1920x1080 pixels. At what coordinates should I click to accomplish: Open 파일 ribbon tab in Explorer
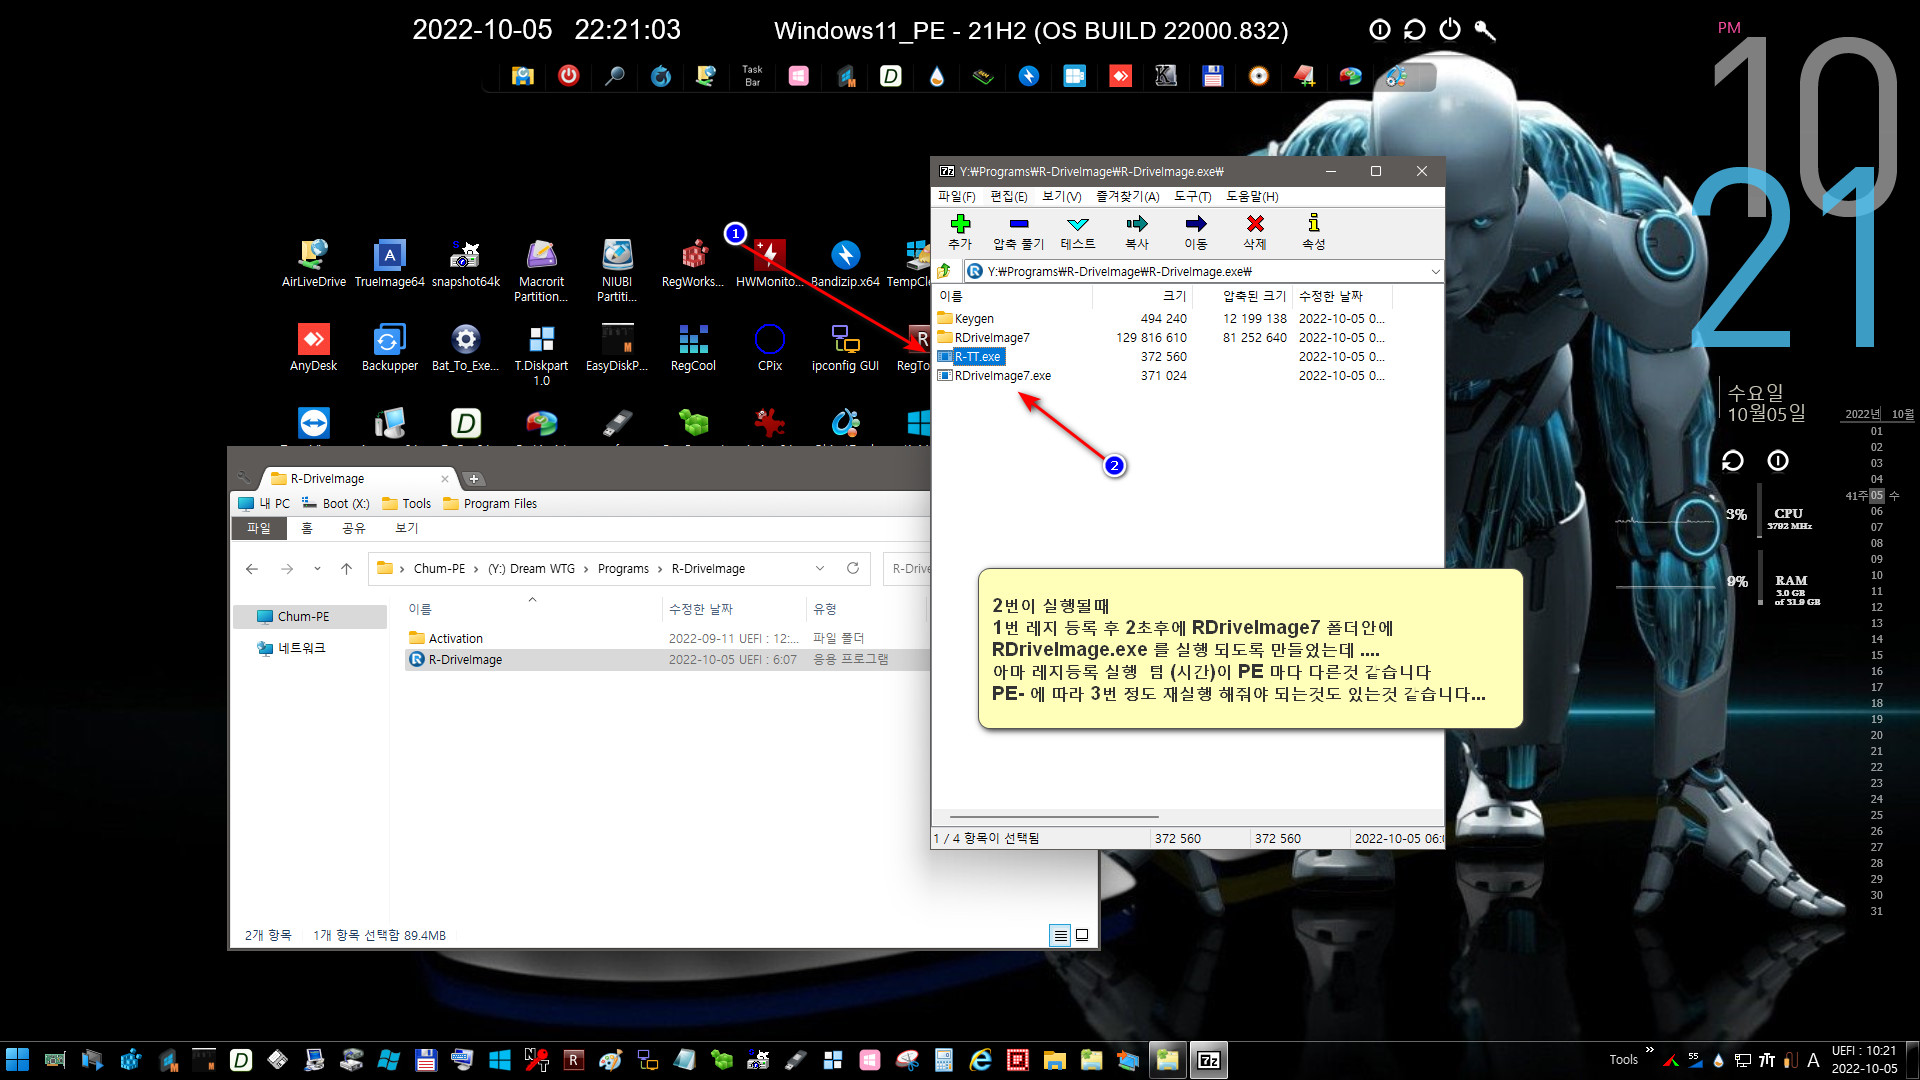259,528
